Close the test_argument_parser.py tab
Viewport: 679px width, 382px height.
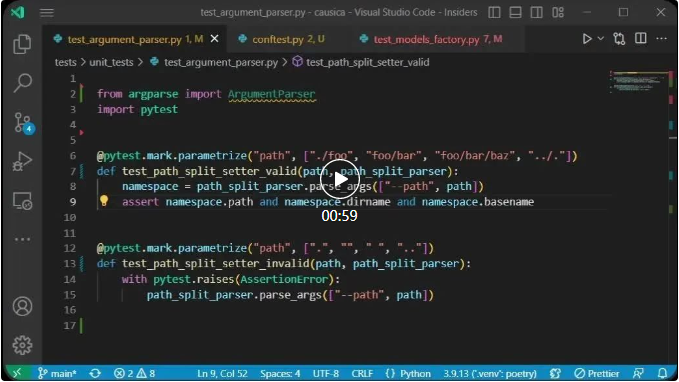point(214,39)
